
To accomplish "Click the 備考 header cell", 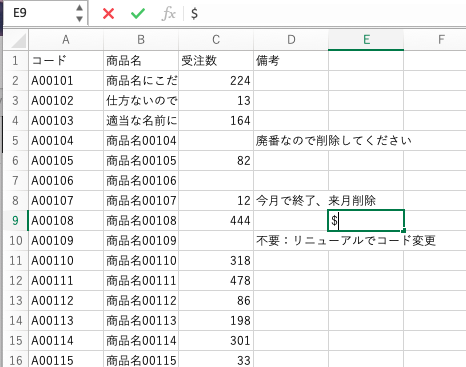I will tap(291, 61).
